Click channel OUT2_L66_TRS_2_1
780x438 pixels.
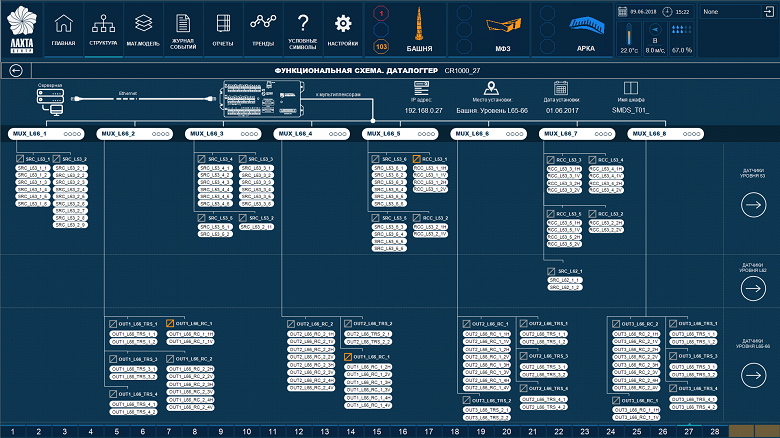coord(368,334)
